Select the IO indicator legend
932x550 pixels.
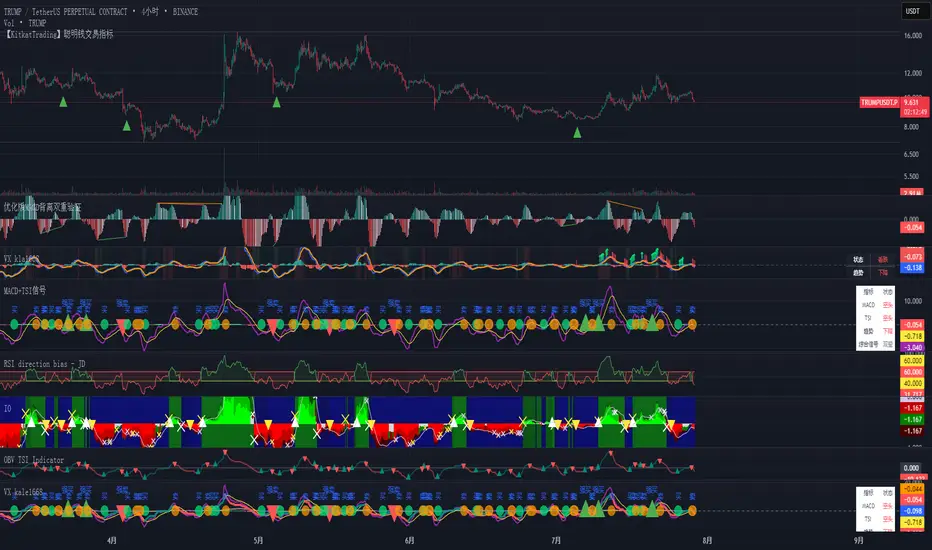7,409
